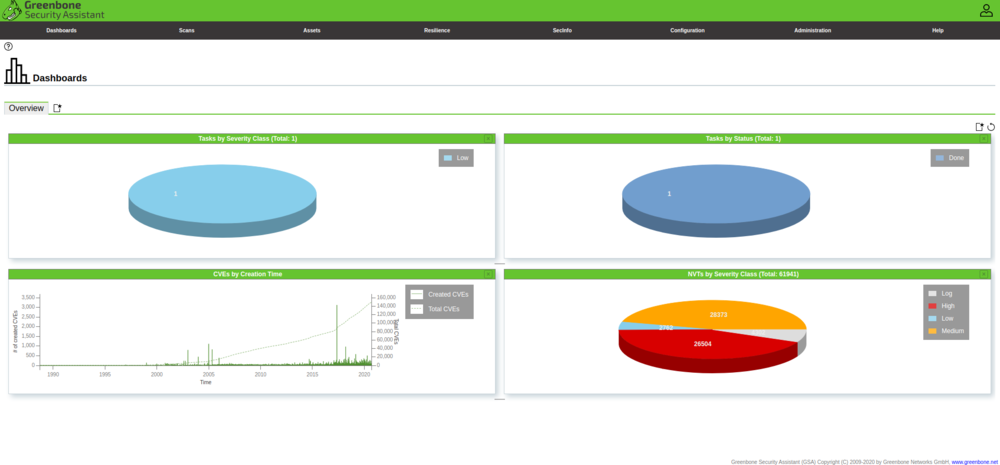
Task: Toggle Low legend in Tasks by Severity
Action: (x=456, y=158)
